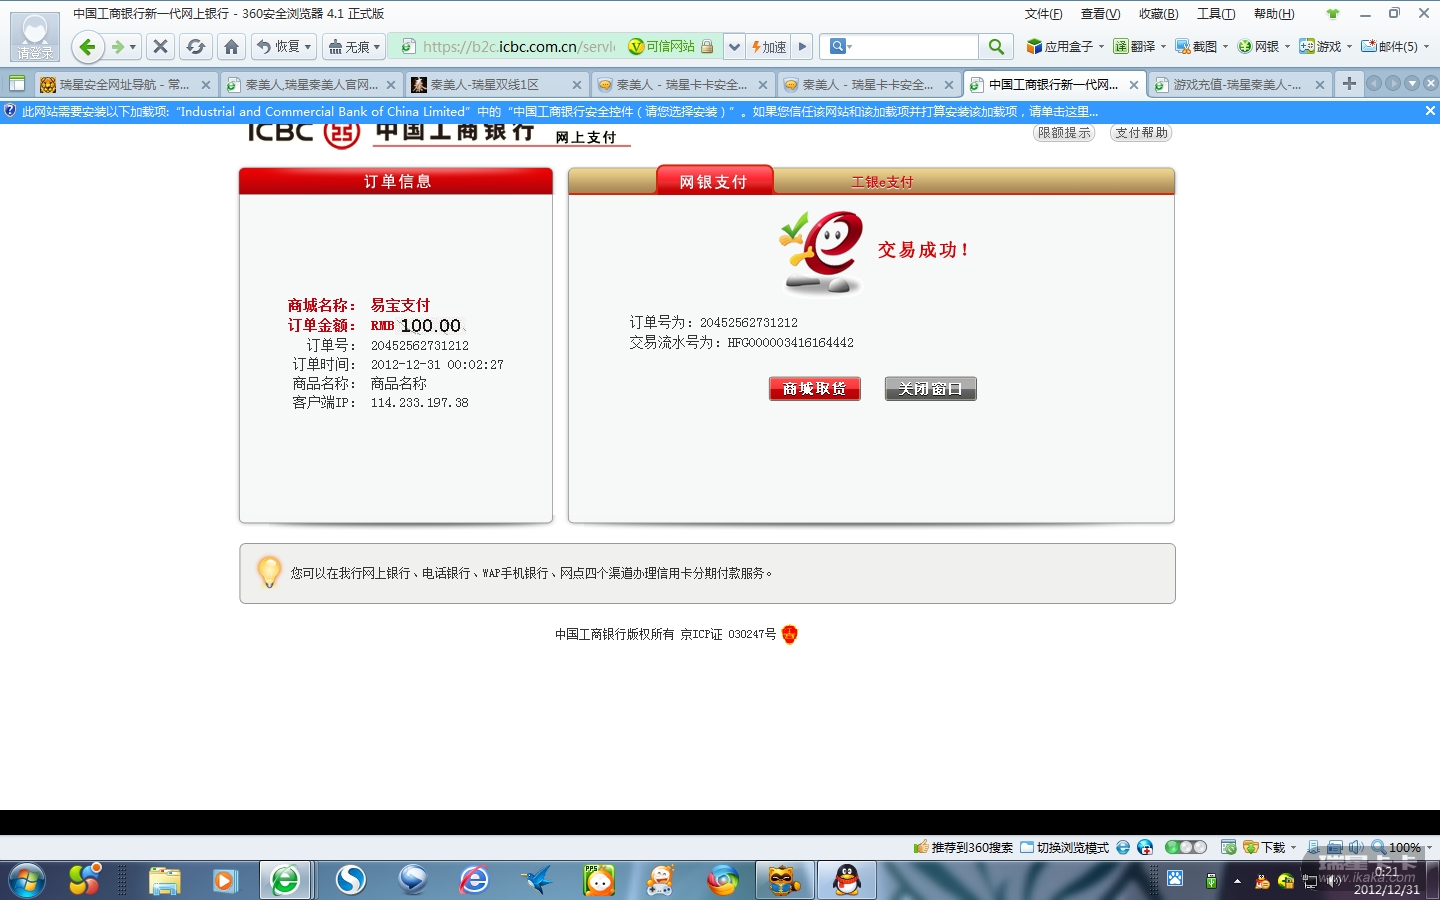Viewport: 1440px width, 900px height.
Task: Click into the browser search box
Action: 914,47
